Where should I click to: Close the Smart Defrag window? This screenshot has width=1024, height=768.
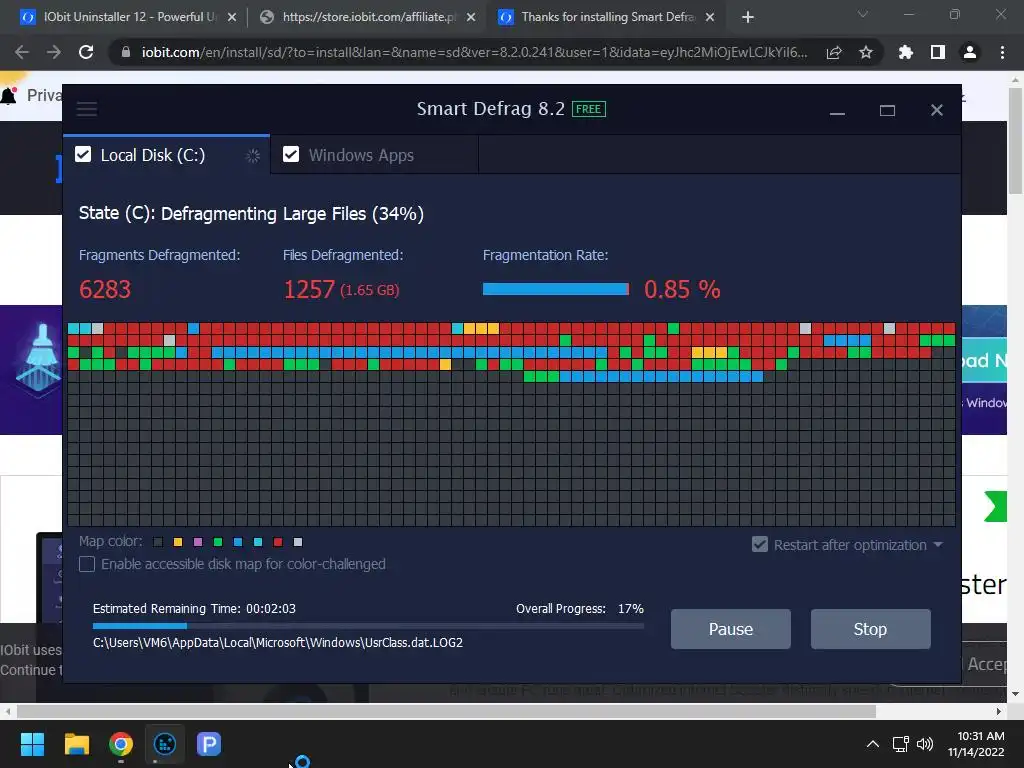936,110
